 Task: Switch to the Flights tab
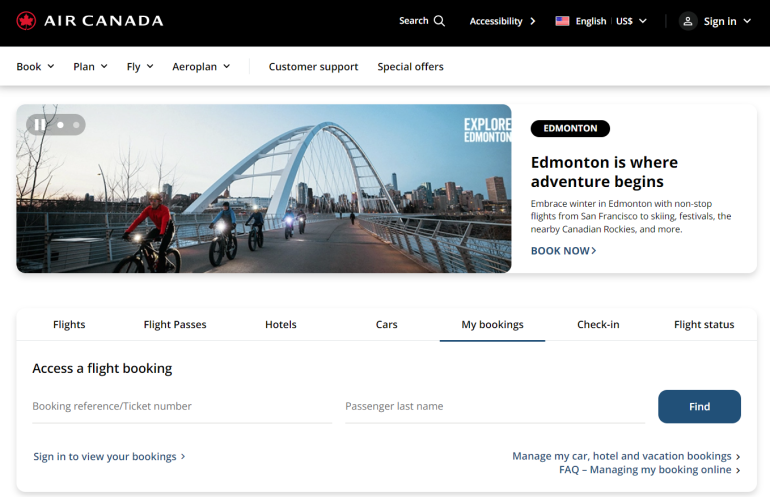[69, 325]
